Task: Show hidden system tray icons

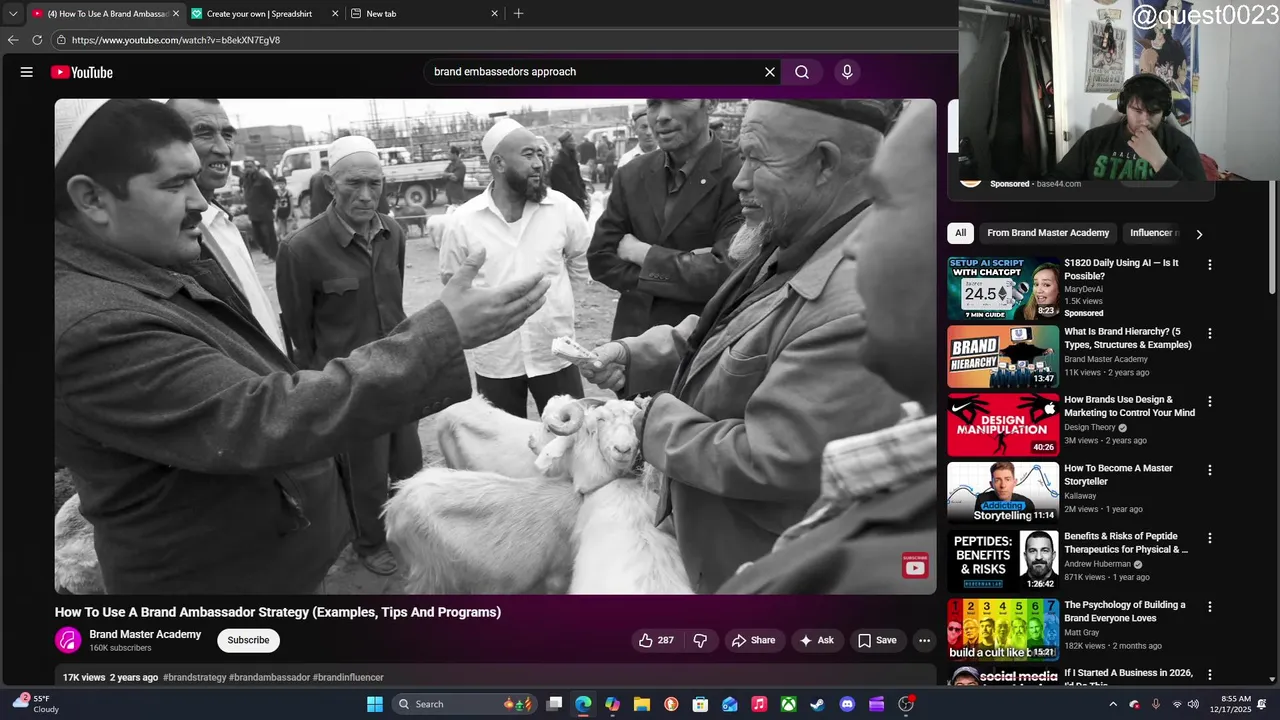Action: pos(1112,704)
